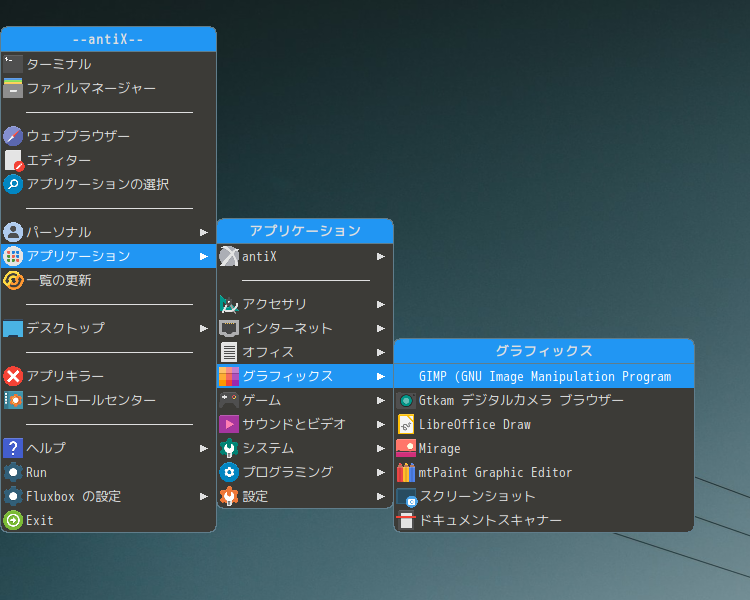Click the 一覧の更新 refresh icon
The height and width of the screenshot is (600, 750).
pyautogui.click(x=13, y=280)
